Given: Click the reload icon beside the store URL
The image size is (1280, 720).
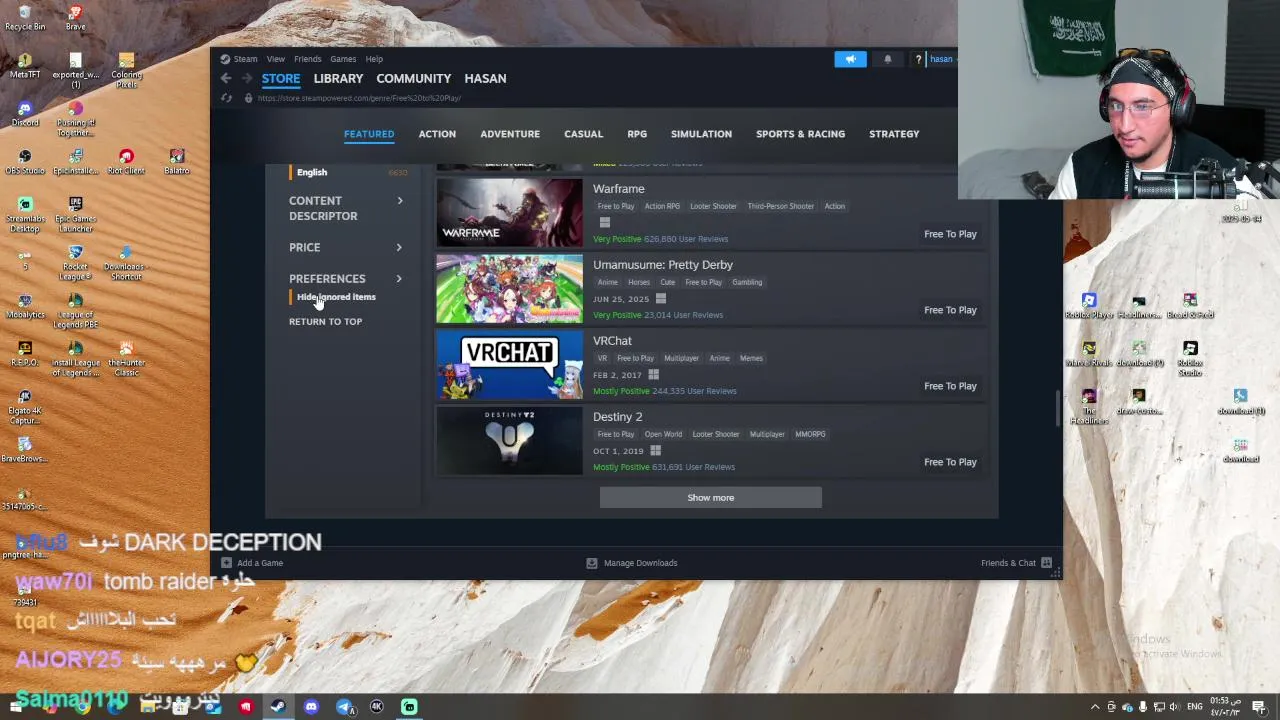Looking at the screenshot, I should 226,98.
